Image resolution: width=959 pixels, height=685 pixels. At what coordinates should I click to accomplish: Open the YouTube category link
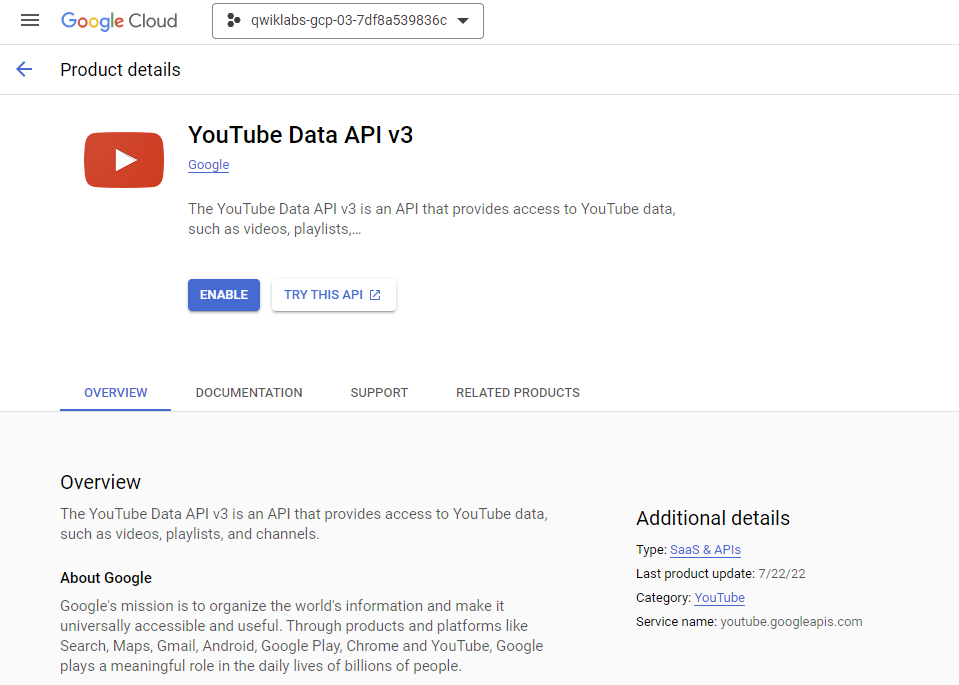(719, 598)
